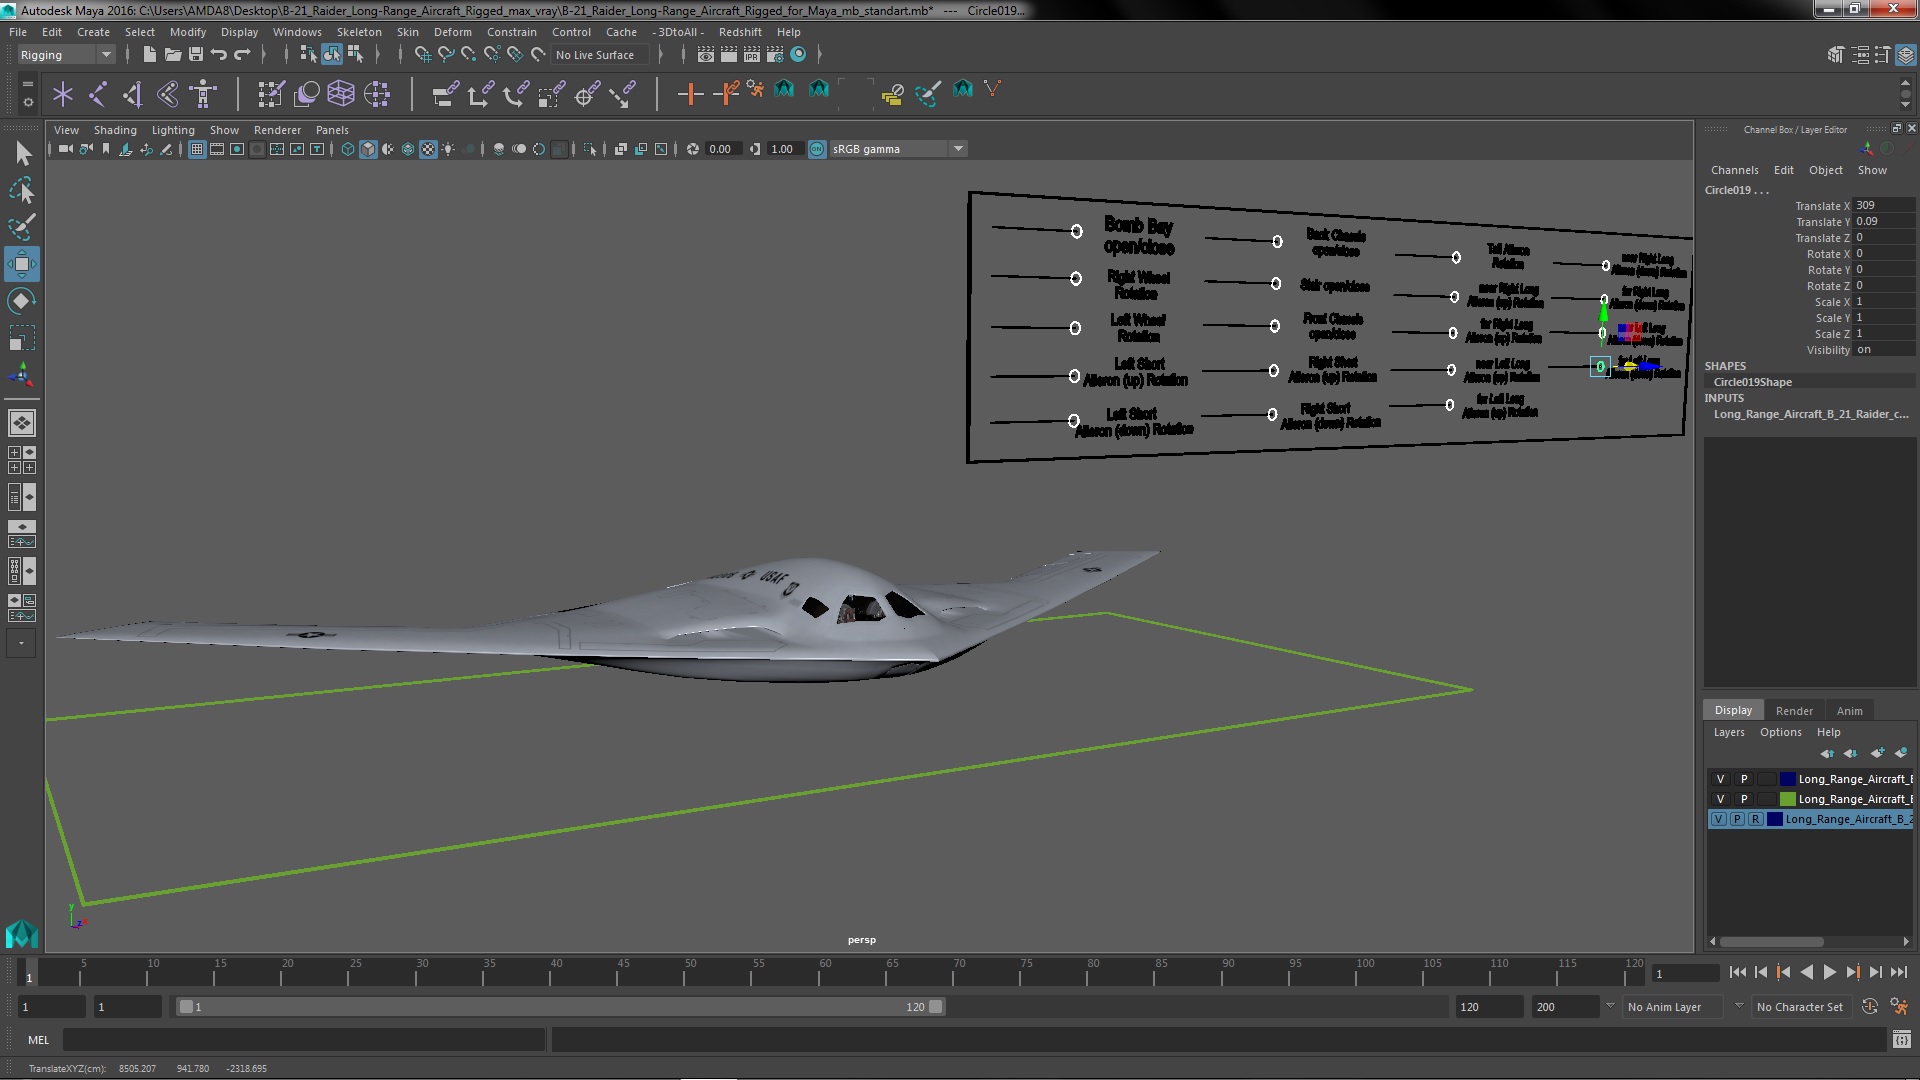Screen dimensions: 1920x1080
Task: Open the Constrain menu
Action: (511, 32)
